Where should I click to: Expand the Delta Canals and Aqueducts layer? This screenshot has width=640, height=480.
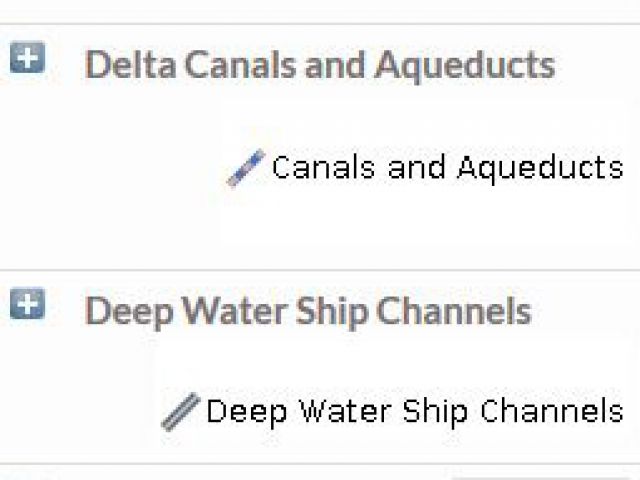[27, 57]
